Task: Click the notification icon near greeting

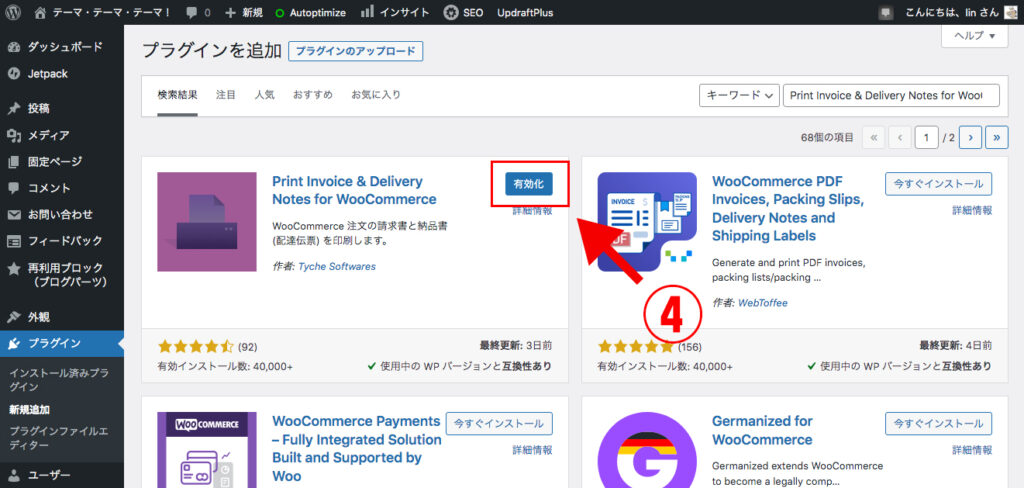Action: coord(886,12)
